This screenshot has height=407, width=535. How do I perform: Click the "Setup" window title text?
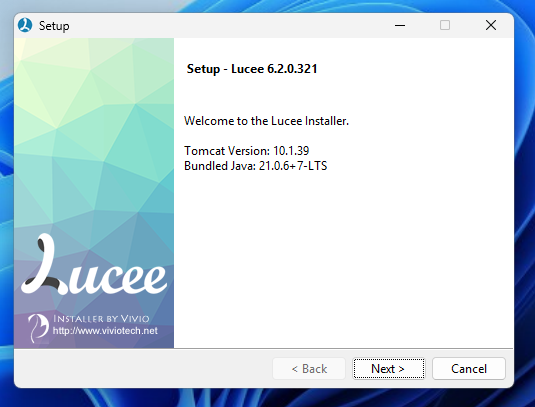54,26
